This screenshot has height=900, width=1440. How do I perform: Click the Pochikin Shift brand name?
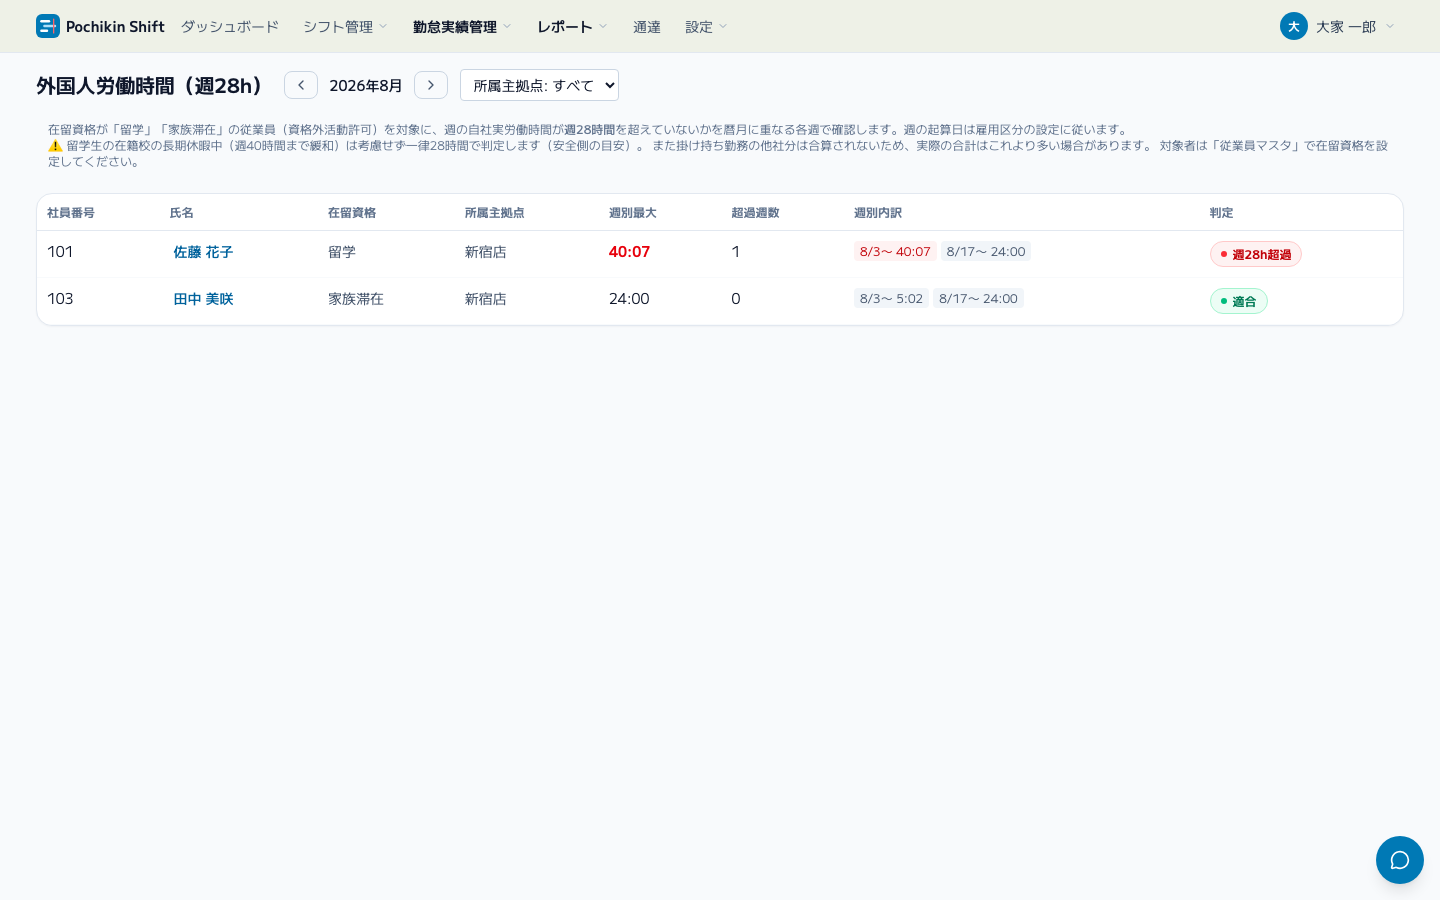(x=115, y=27)
